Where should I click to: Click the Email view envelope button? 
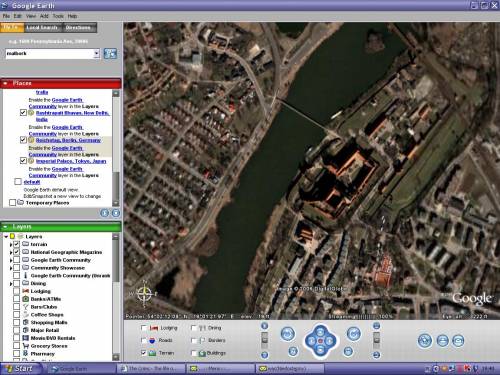tap(458, 341)
